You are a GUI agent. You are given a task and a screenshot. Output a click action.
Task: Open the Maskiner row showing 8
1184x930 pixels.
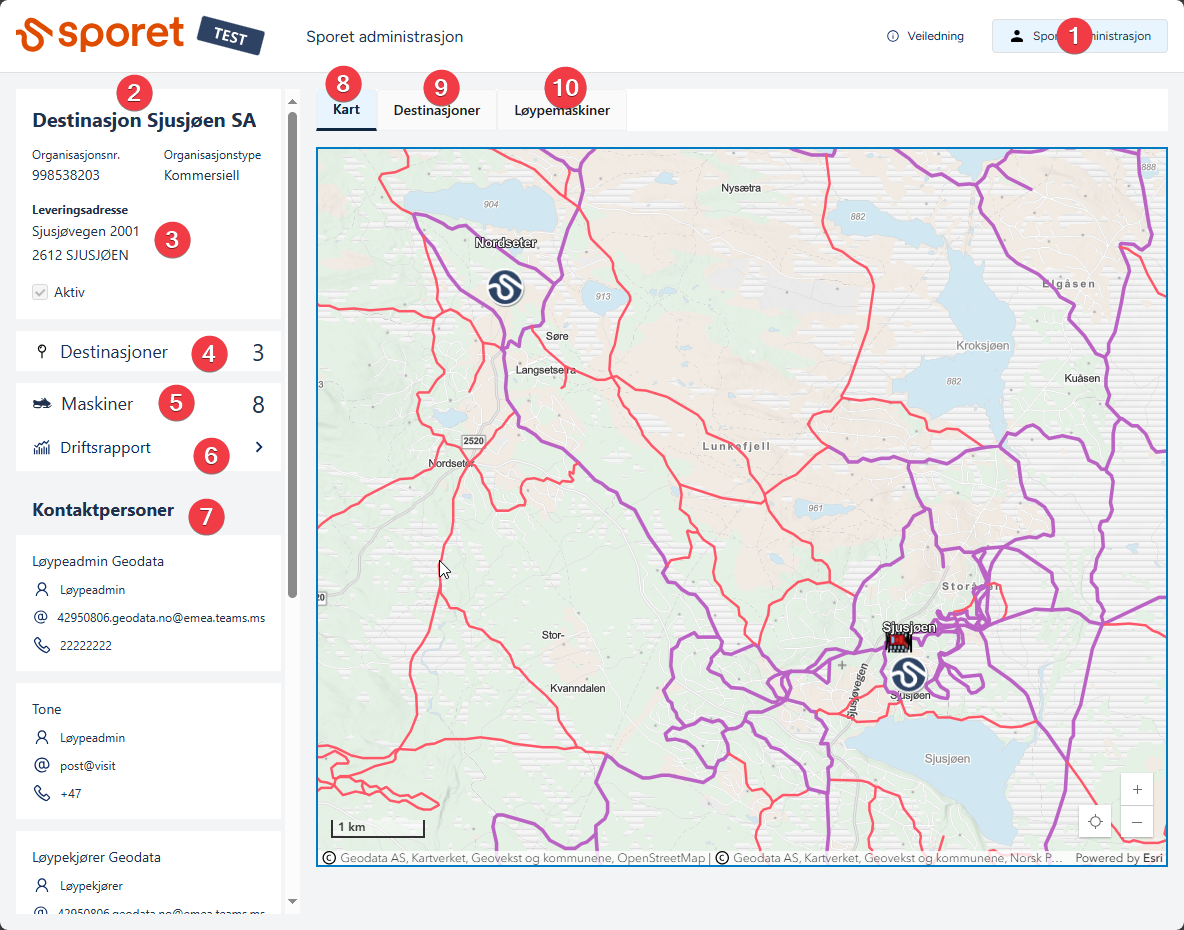coord(148,404)
